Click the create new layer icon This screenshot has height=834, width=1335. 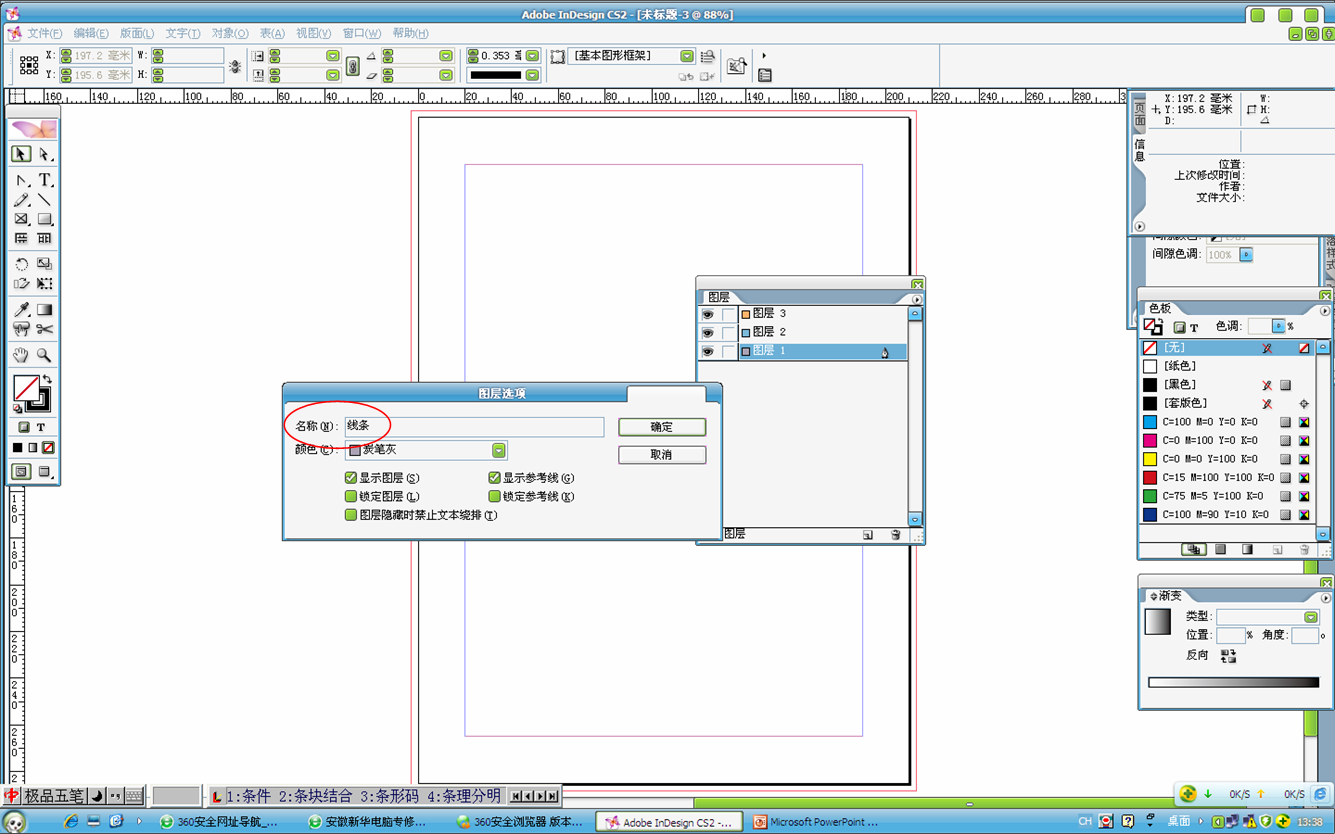pos(868,535)
